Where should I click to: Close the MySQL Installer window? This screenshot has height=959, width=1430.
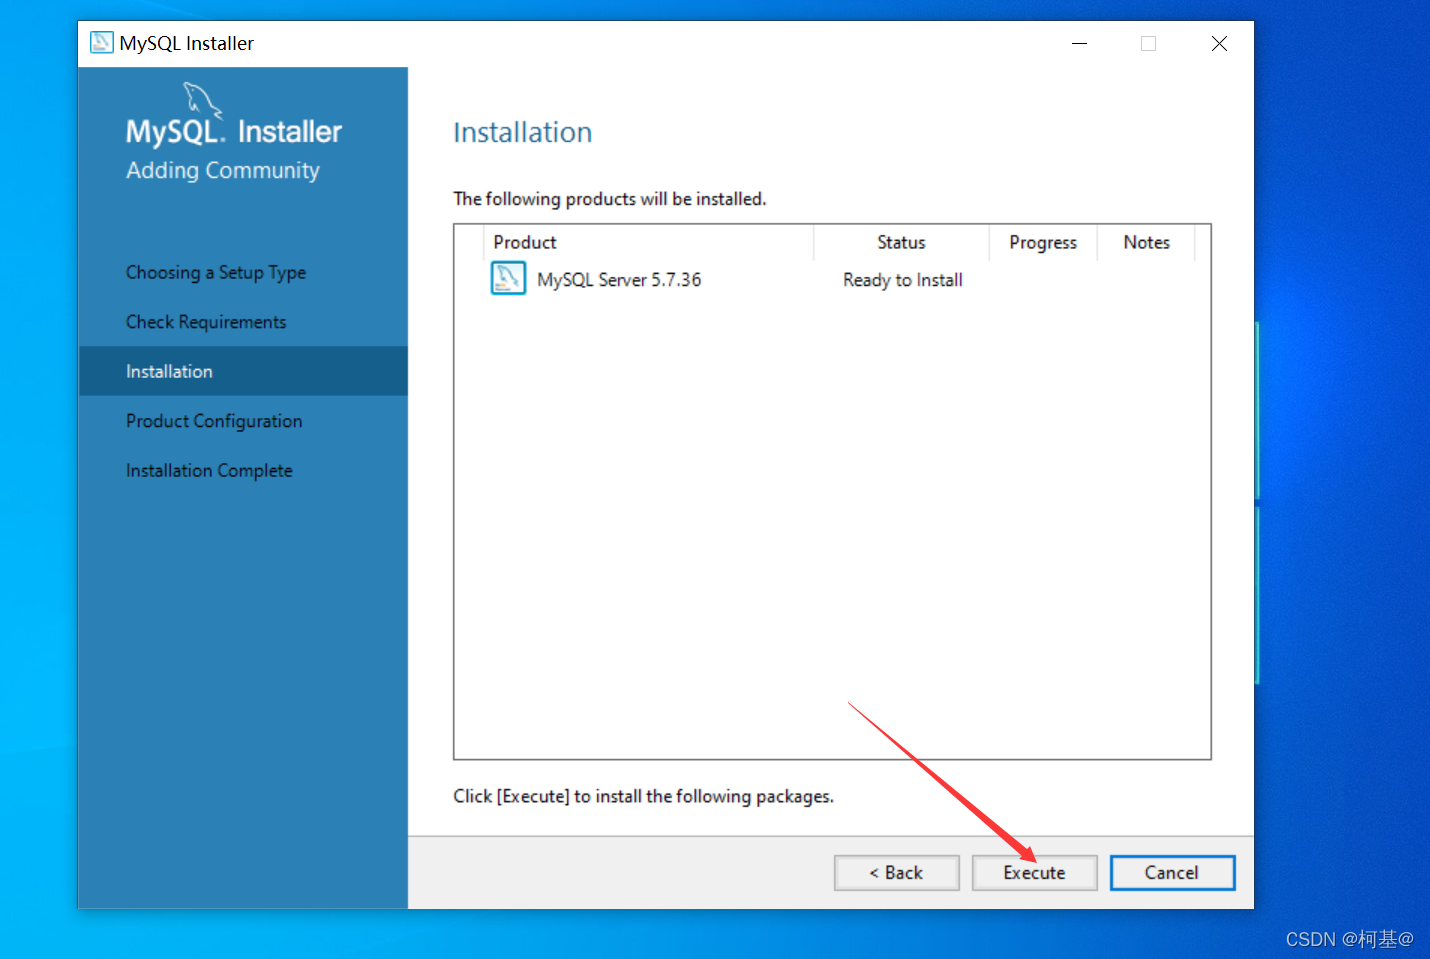(x=1219, y=43)
